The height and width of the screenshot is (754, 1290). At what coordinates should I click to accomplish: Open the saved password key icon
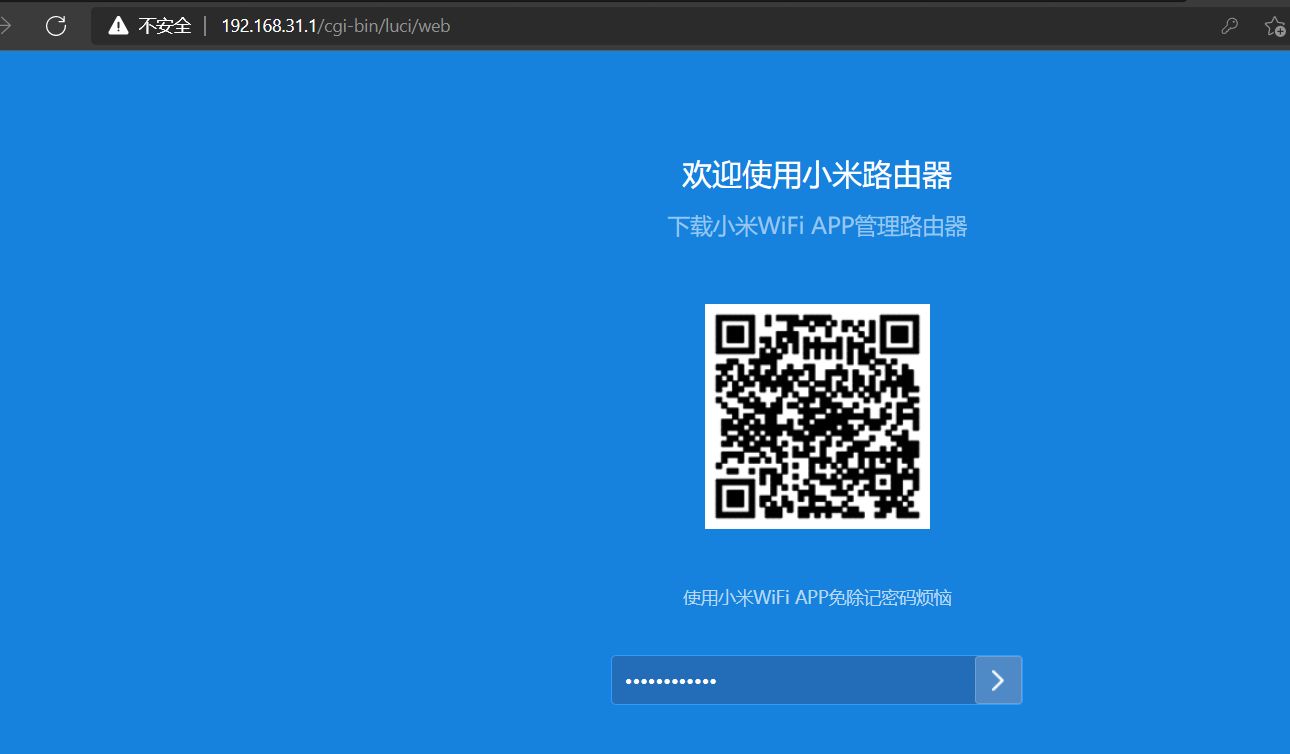click(1230, 26)
